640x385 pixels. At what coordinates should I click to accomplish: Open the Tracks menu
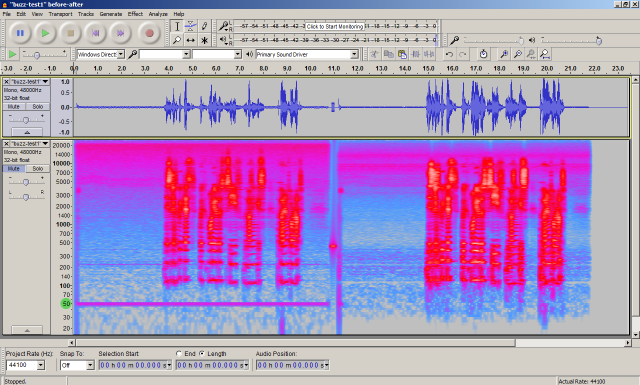pos(86,14)
